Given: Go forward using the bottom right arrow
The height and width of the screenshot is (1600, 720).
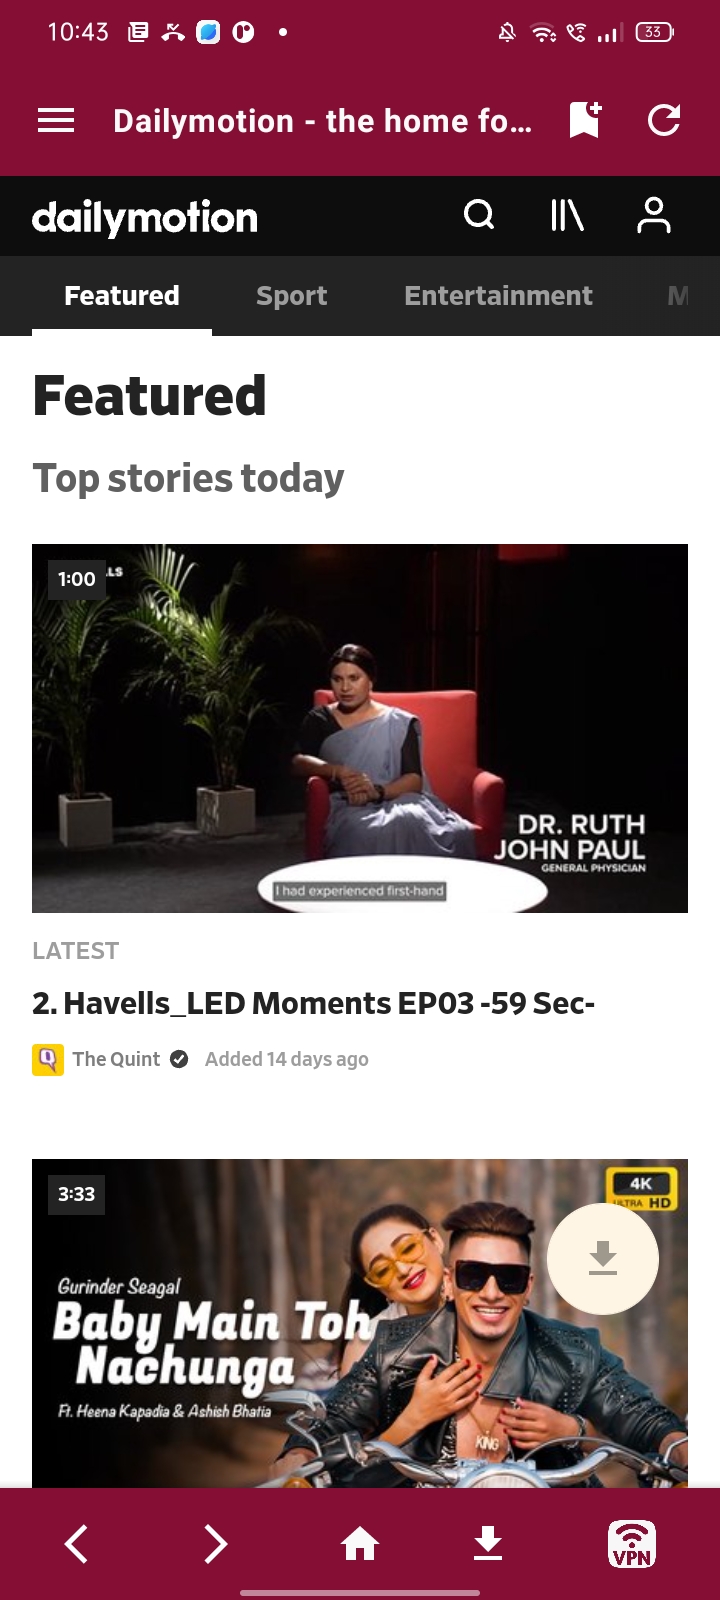Looking at the screenshot, I should [215, 1544].
